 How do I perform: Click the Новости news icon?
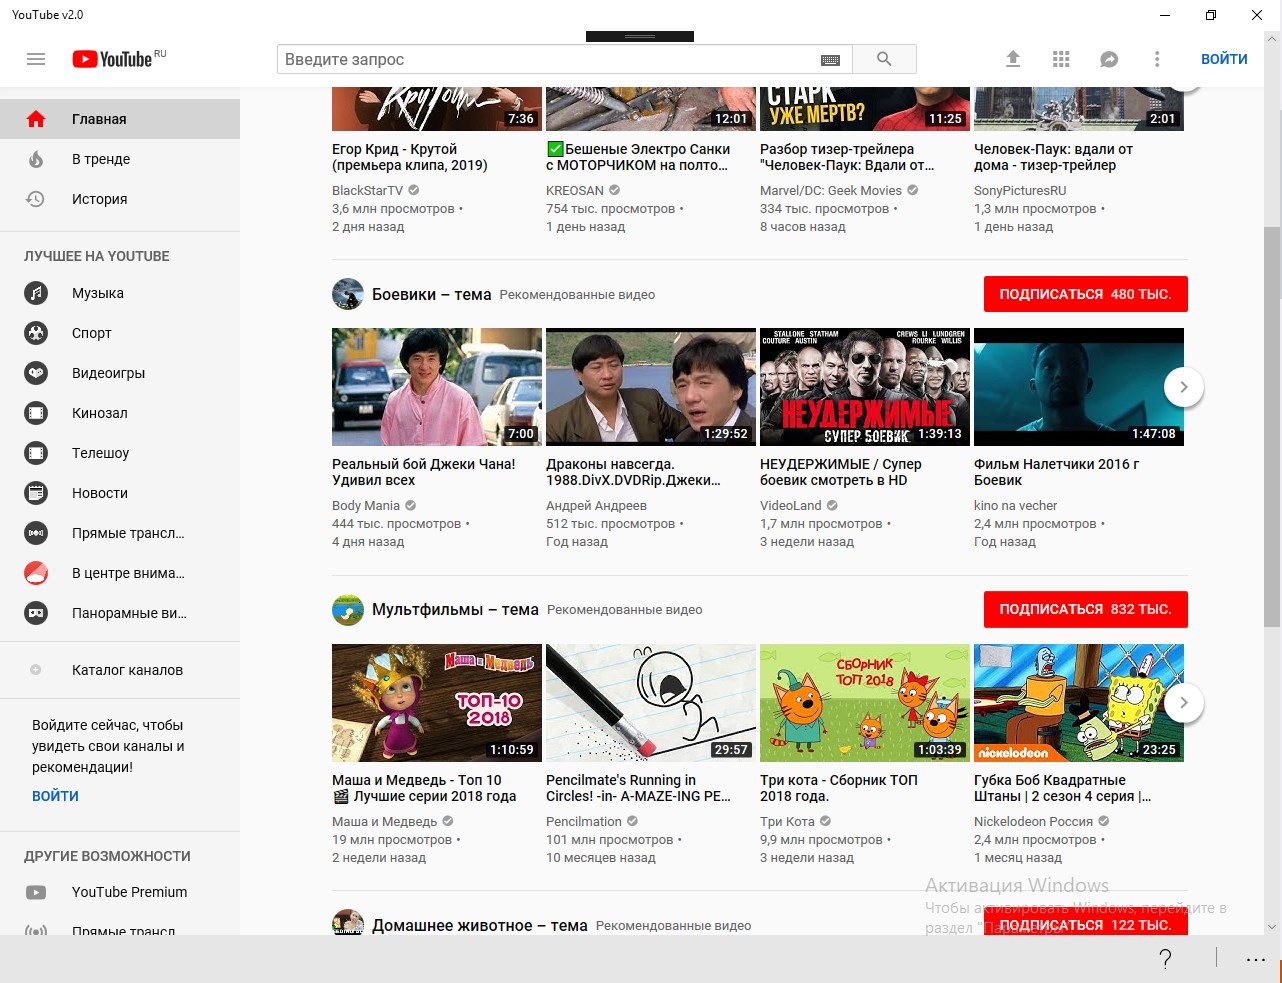coord(36,493)
